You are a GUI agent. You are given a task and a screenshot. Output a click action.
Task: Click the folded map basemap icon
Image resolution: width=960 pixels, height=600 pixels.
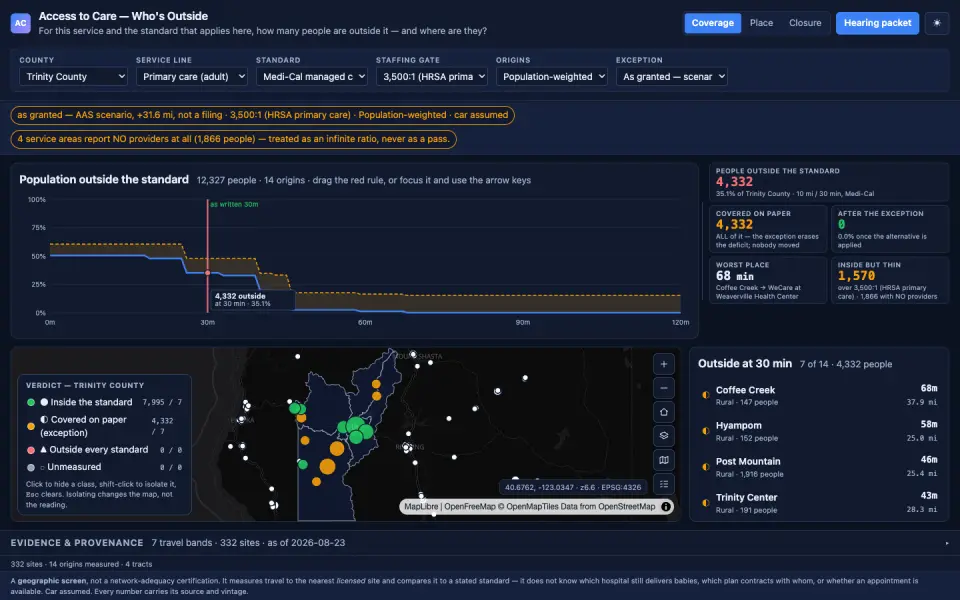coord(664,460)
